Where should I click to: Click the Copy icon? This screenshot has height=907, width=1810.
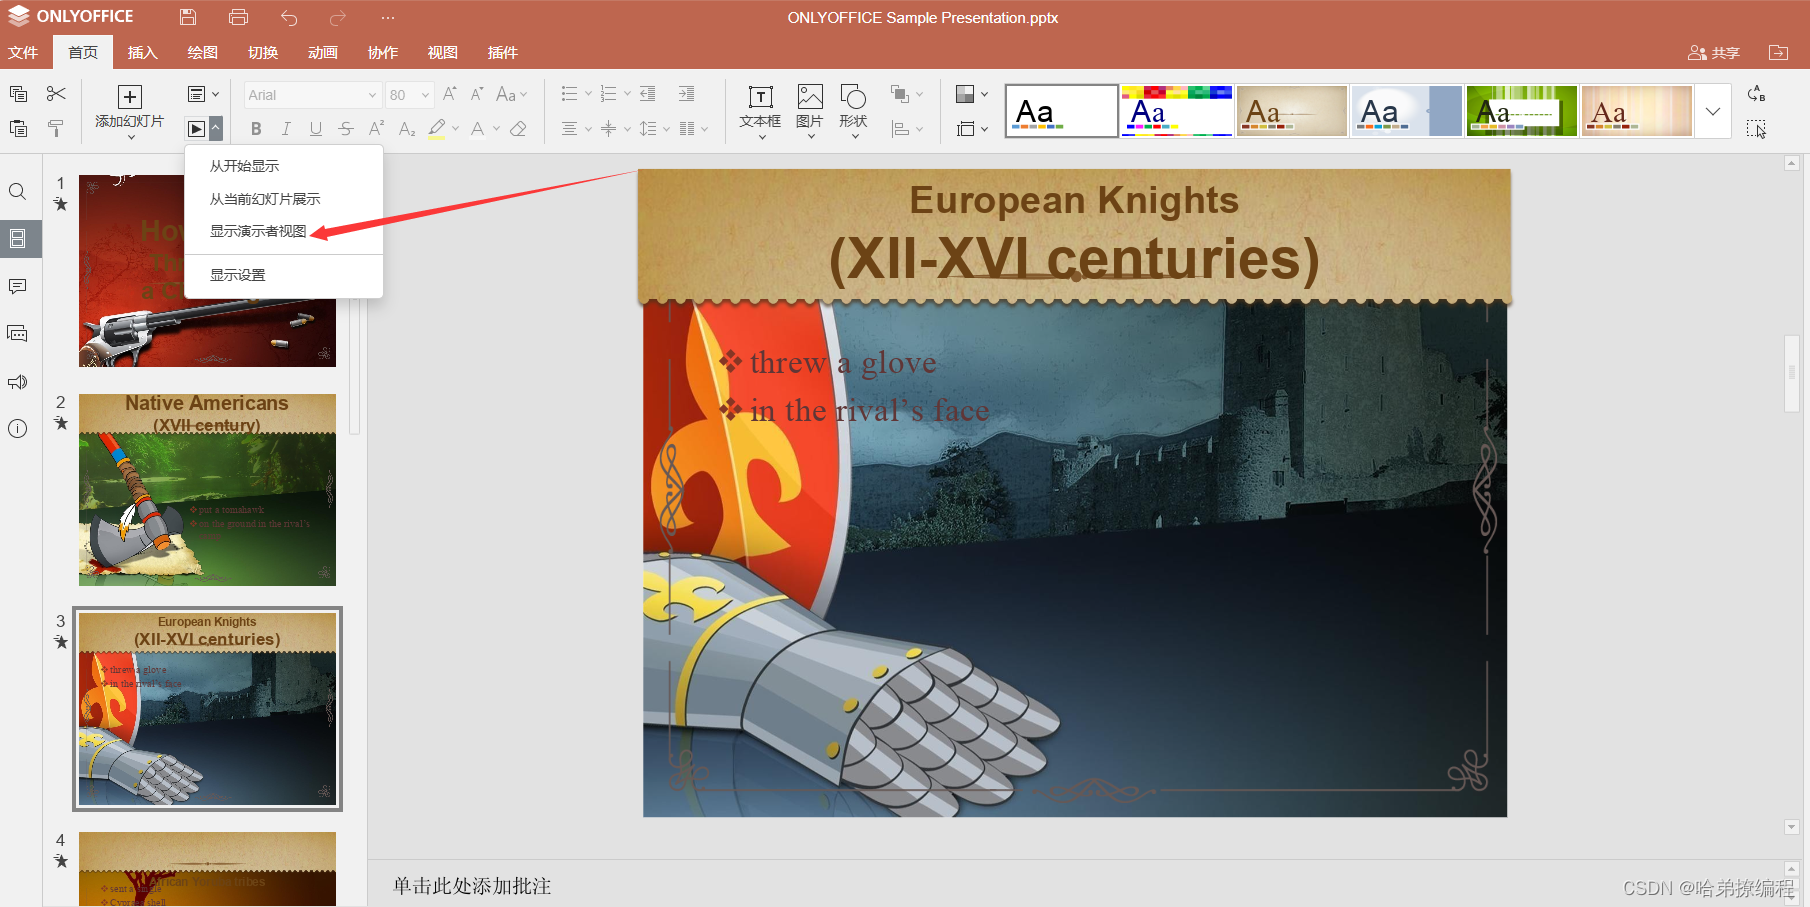coord(18,94)
